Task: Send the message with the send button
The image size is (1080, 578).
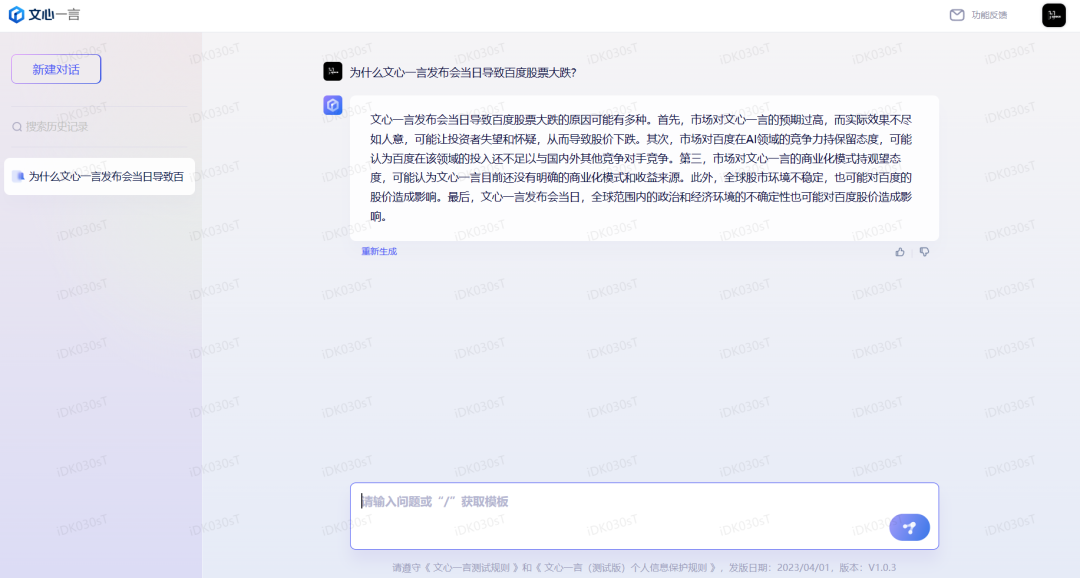Action: click(x=909, y=528)
